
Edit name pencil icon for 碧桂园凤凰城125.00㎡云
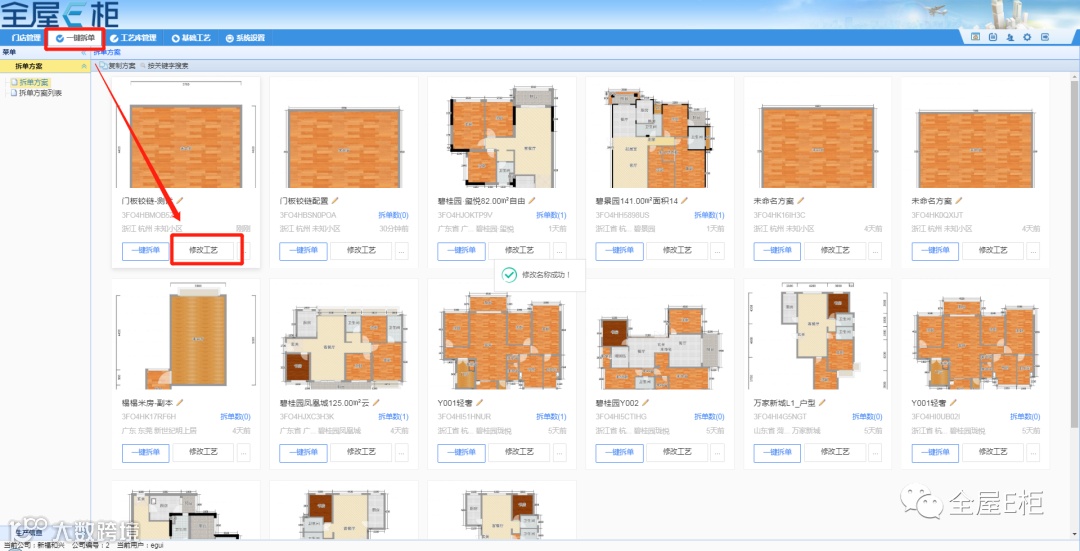(376, 402)
